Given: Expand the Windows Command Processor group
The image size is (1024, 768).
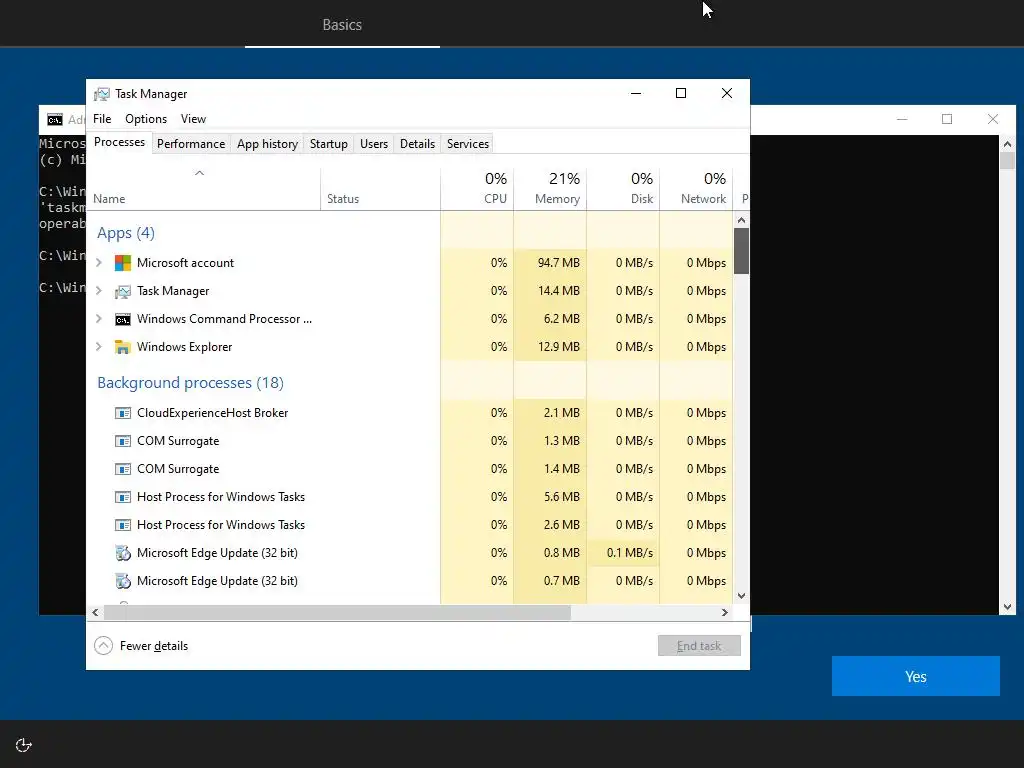Looking at the screenshot, I should [99, 319].
